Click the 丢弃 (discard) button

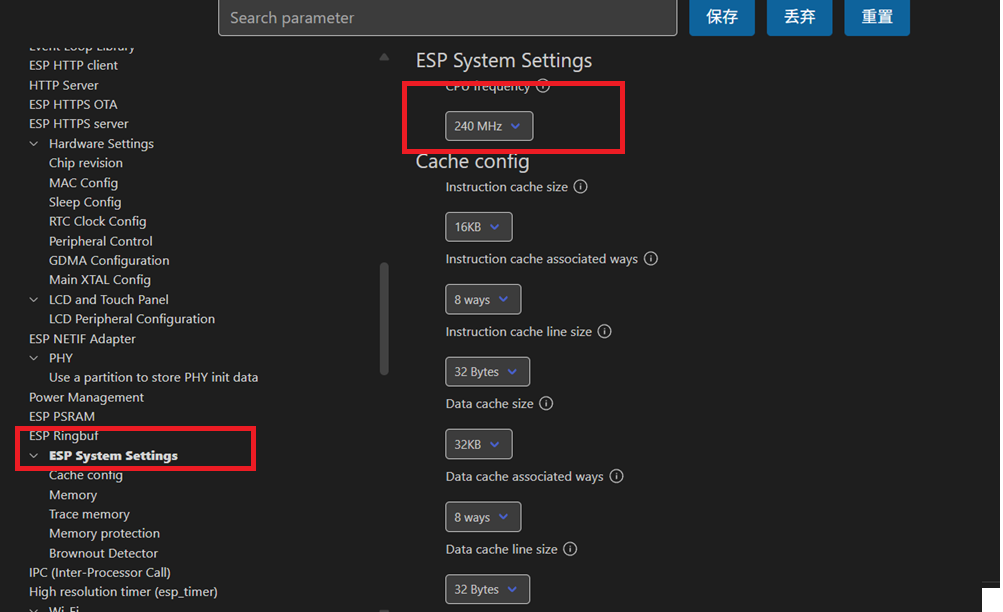pyautogui.click(x=800, y=17)
